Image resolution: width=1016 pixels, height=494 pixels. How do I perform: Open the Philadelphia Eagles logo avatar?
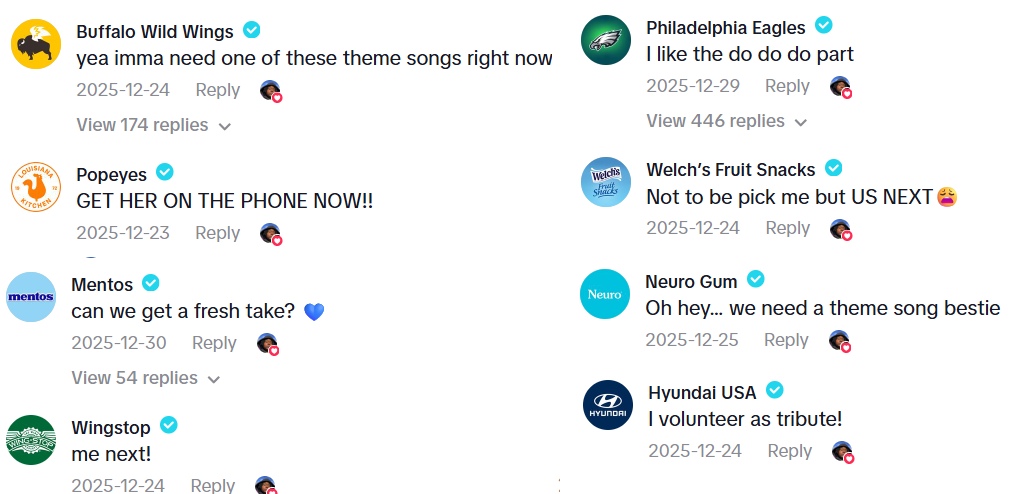click(606, 40)
